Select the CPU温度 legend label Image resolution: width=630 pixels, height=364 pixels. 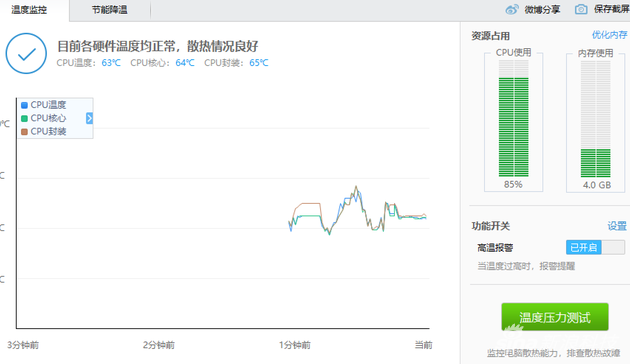coord(48,105)
